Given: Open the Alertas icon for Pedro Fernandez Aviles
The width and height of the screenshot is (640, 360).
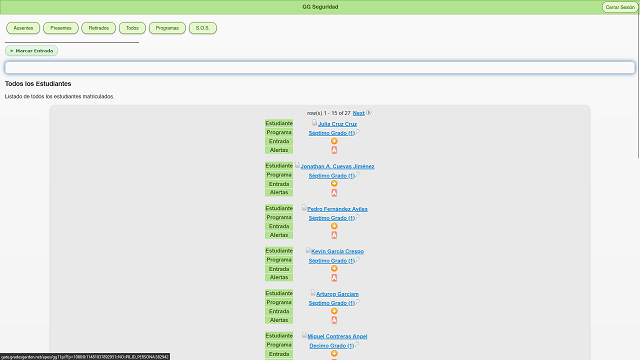Looking at the screenshot, I should [x=334, y=235].
